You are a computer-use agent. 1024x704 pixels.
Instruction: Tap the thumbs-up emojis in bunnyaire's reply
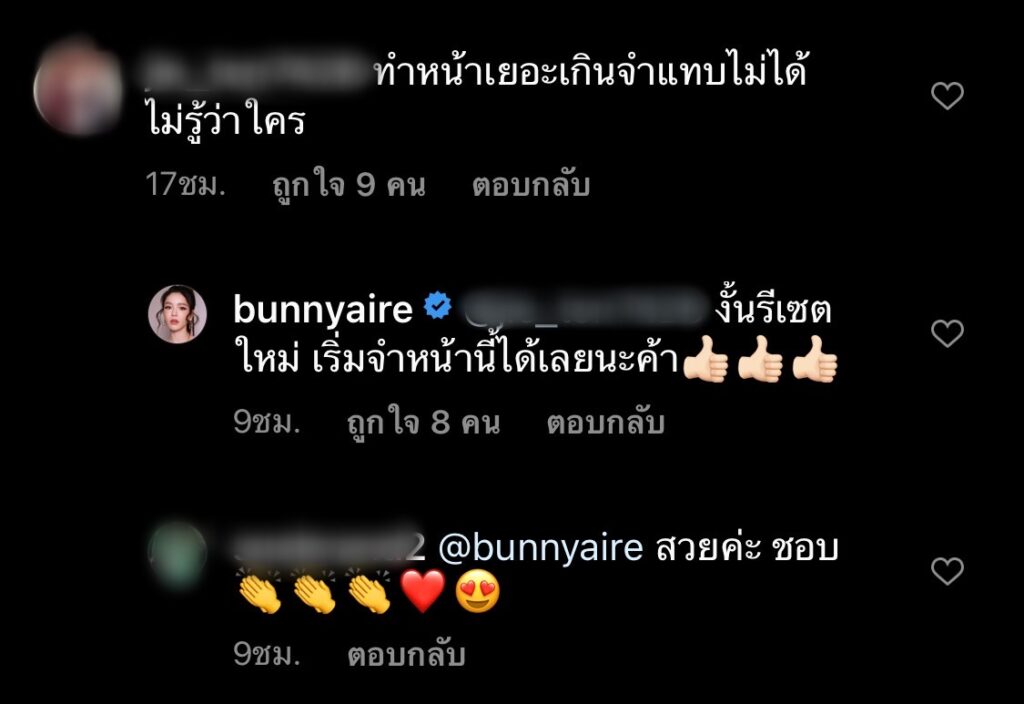click(760, 359)
